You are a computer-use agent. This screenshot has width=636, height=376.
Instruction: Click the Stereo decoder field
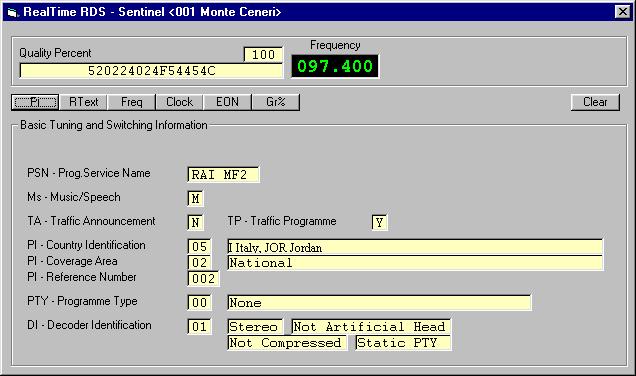coord(255,327)
